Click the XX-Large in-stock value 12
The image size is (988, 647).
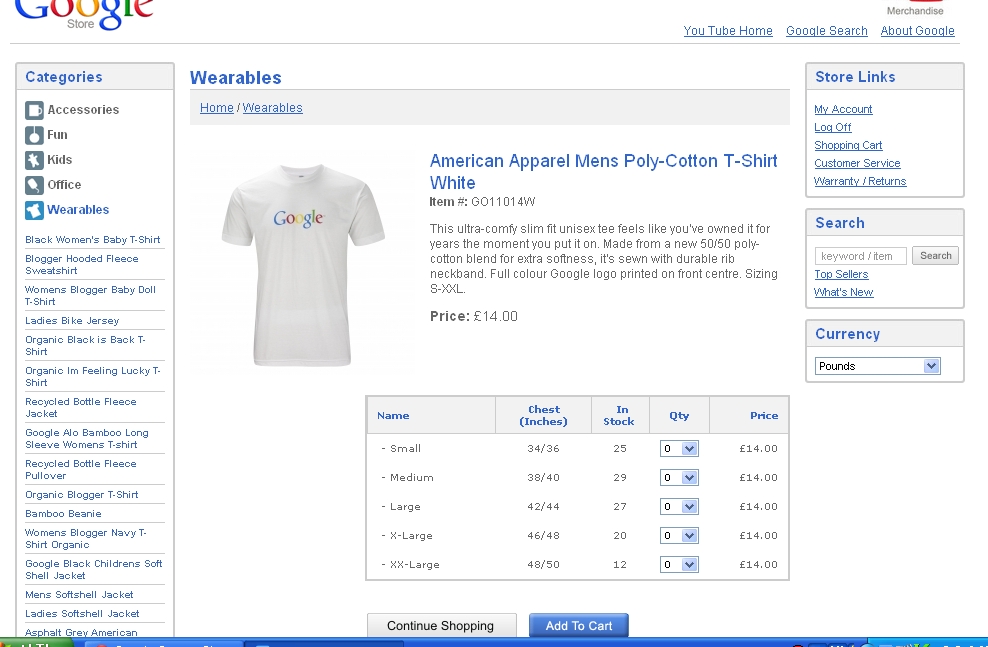click(620, 564)
